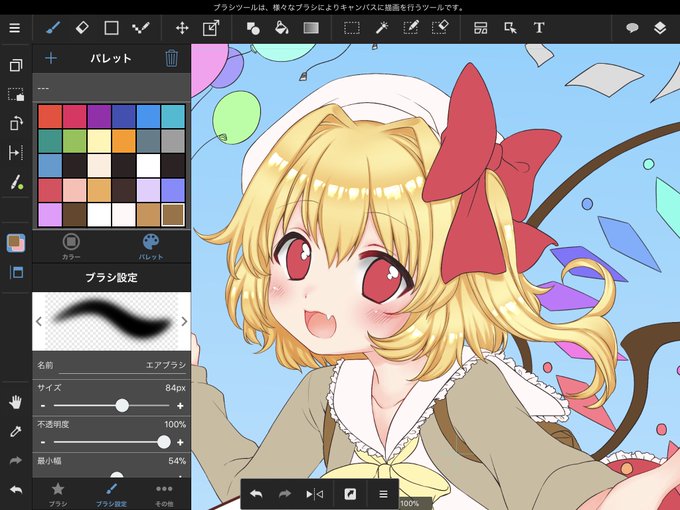Image resolution: width=680 pixels, height=510 pixels.
Task: Open the hamburger main menu
Action: point(15,28)
